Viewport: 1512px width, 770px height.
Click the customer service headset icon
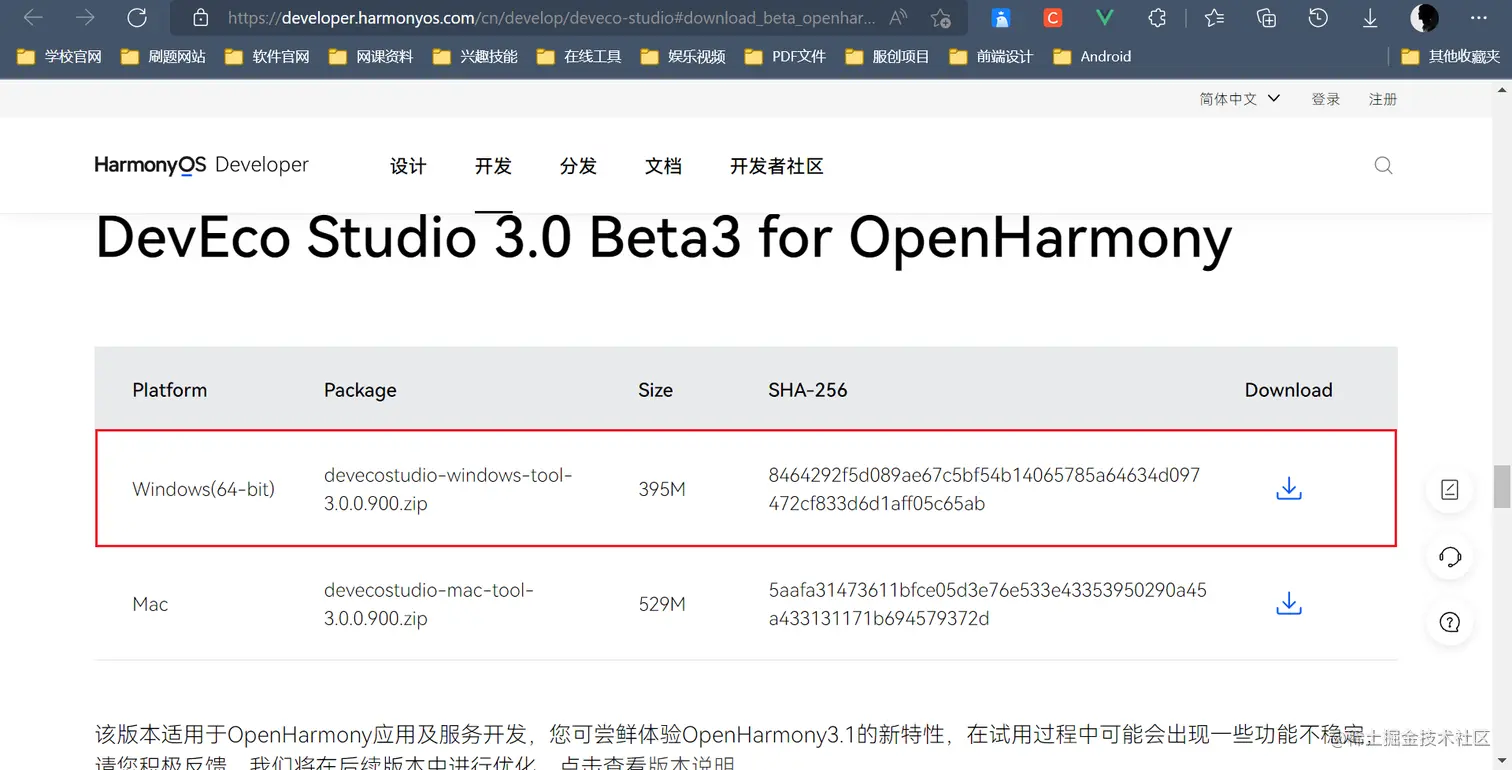point(1450,556)
